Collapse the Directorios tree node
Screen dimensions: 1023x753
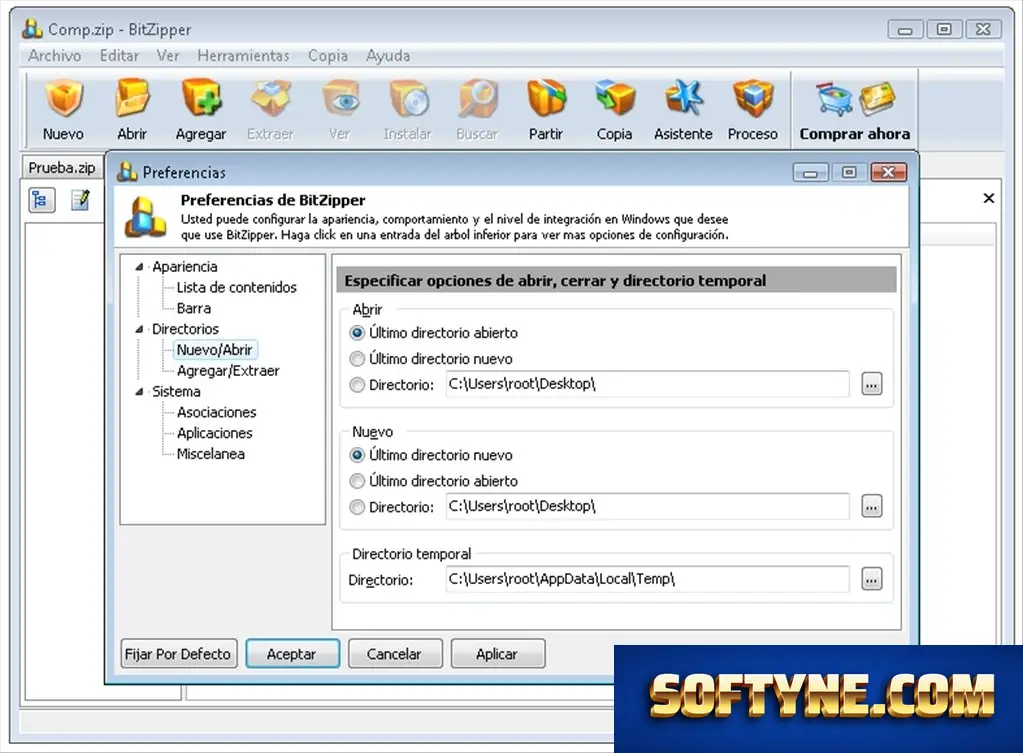point(139,330)
